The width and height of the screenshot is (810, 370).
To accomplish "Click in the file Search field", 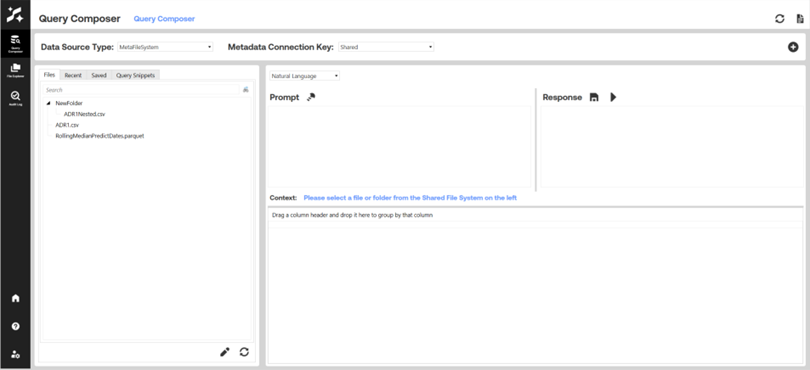I will click(x=141, y=90).
